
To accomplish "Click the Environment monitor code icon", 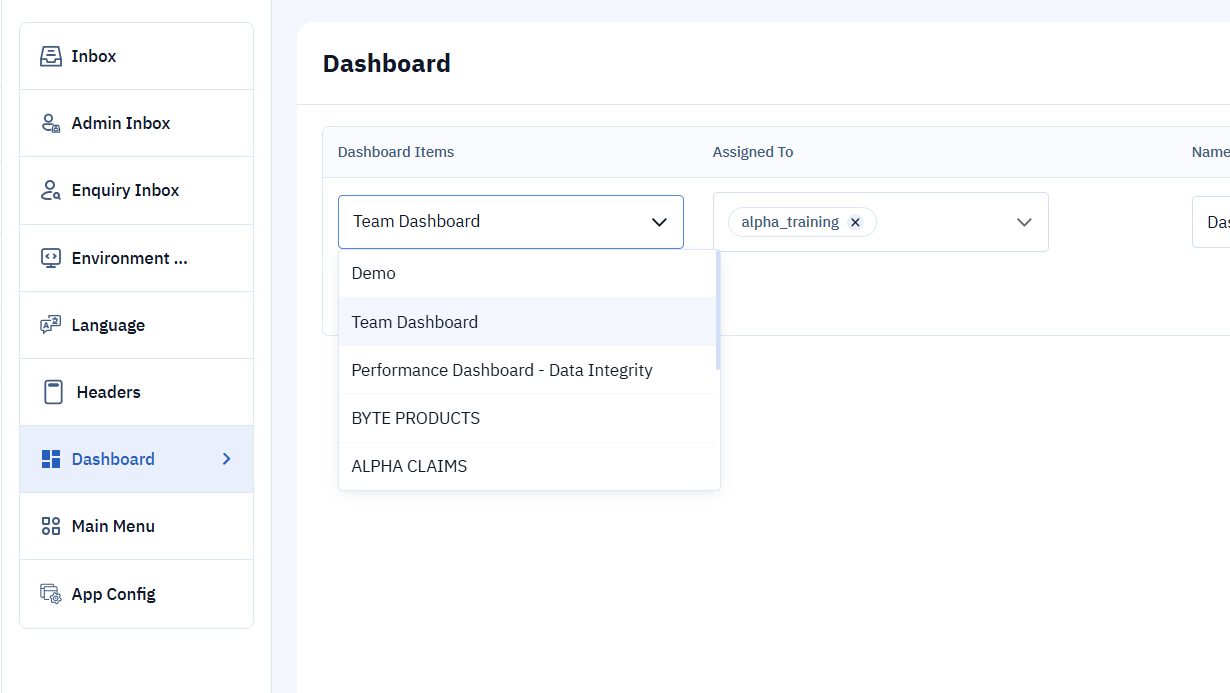I will pyautogui.click(x=50, y=258).
